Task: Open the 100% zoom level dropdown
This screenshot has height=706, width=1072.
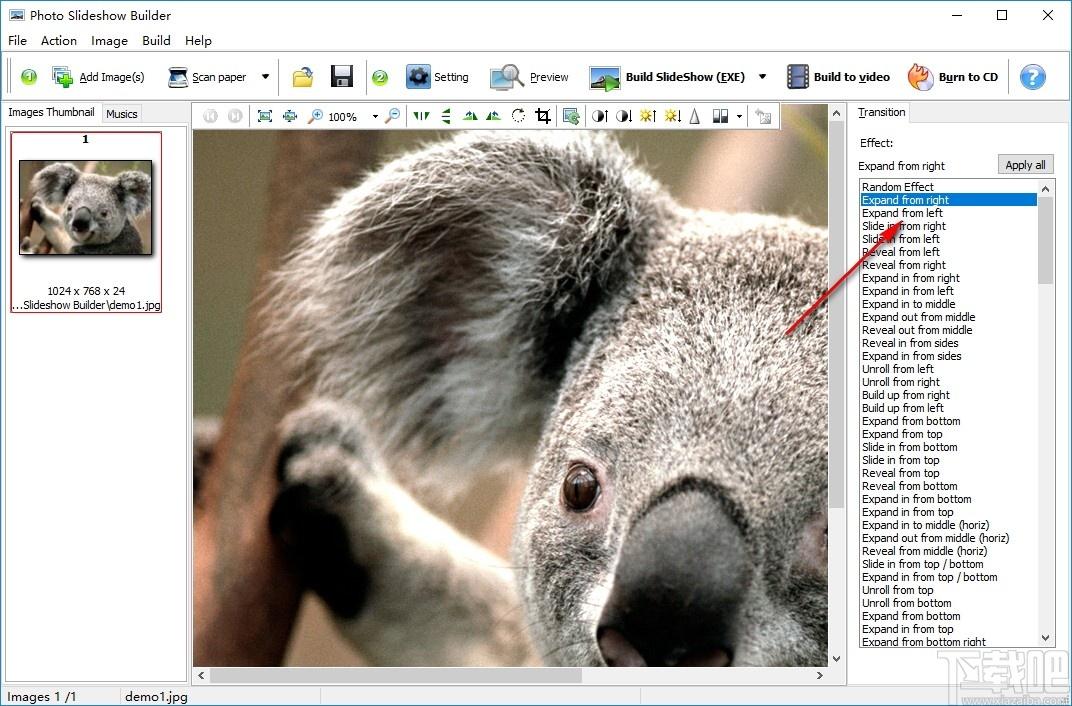Action: pyautogui.click(x=375, y=117)
